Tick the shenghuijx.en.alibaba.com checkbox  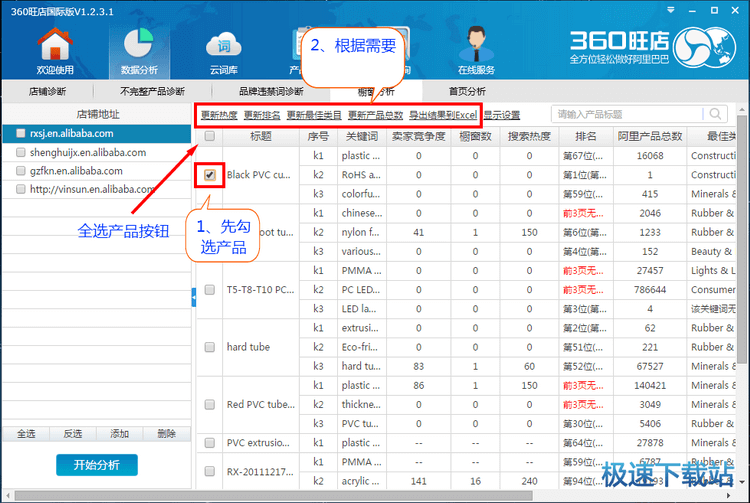[21, 153]
